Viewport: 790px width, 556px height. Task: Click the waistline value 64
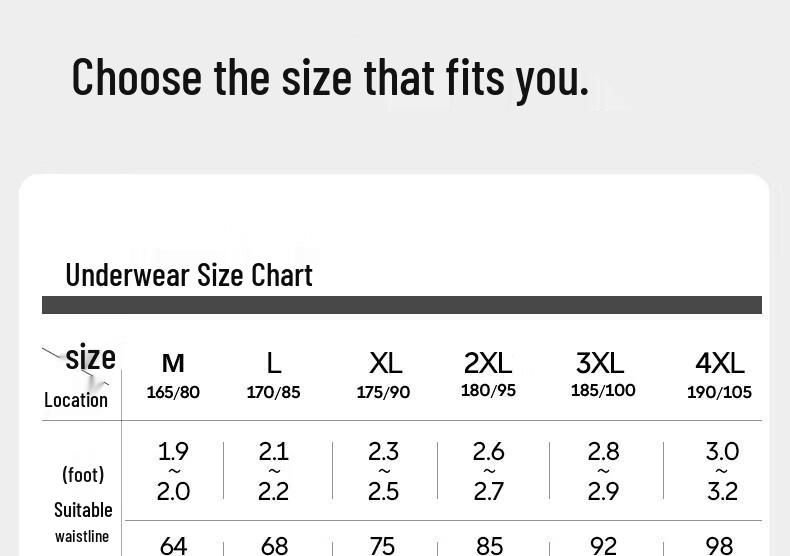tap(173, 546)
